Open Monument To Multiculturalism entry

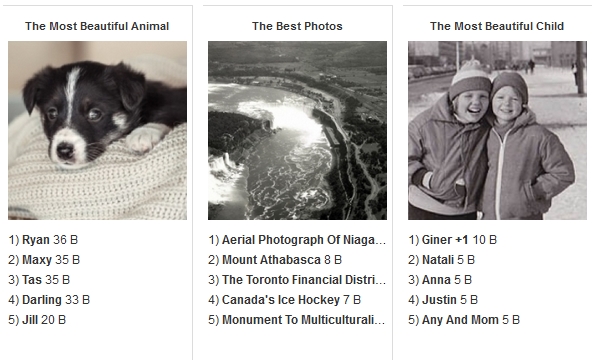303,320
